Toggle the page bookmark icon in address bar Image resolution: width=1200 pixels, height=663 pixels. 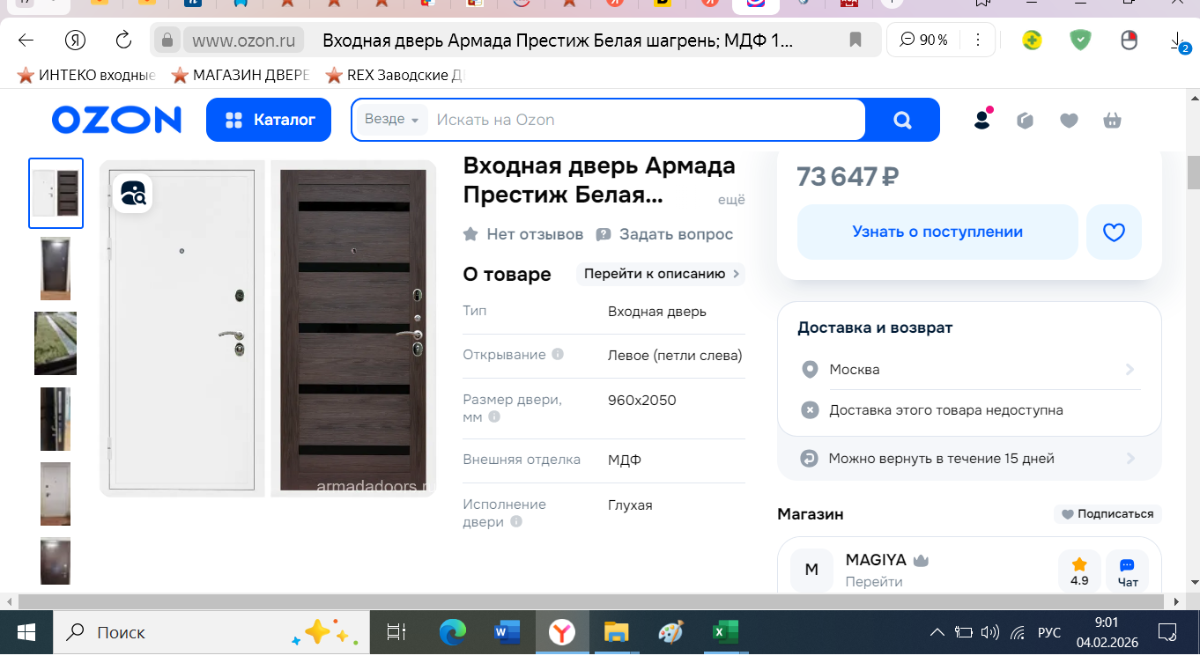point(855,40)
